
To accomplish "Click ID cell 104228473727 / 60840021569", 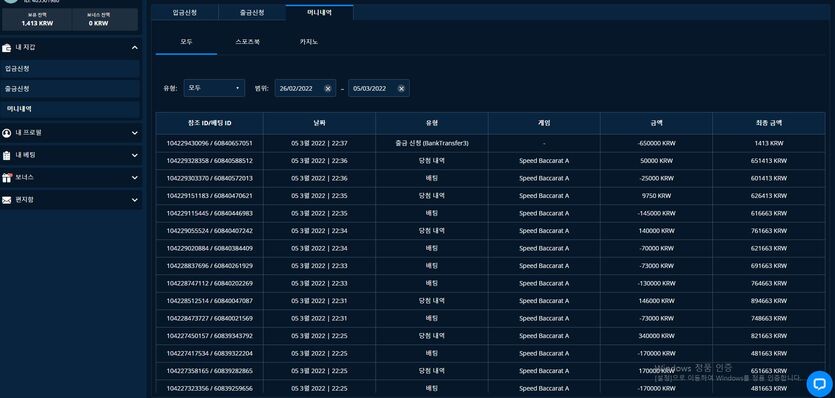I will point(209,319).
